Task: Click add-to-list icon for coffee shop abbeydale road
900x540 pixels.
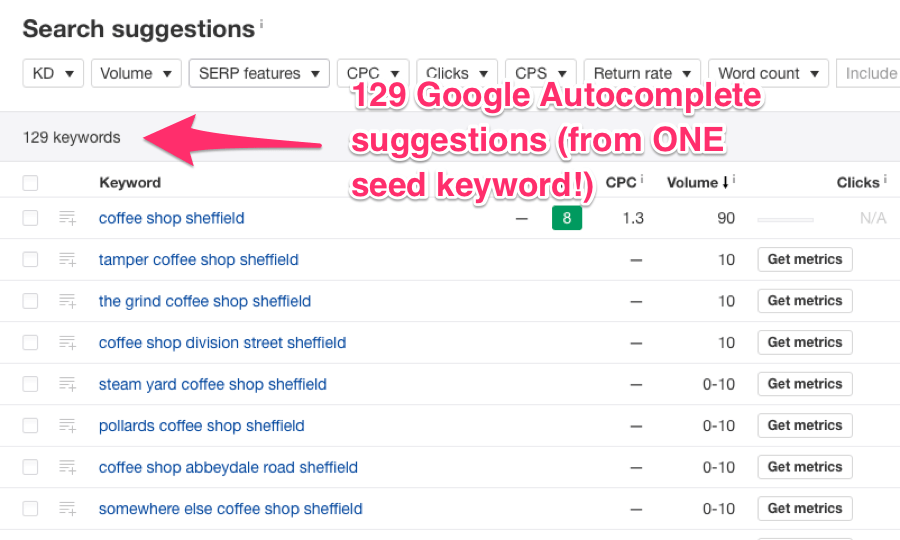Action: click(x=68, y=467)
